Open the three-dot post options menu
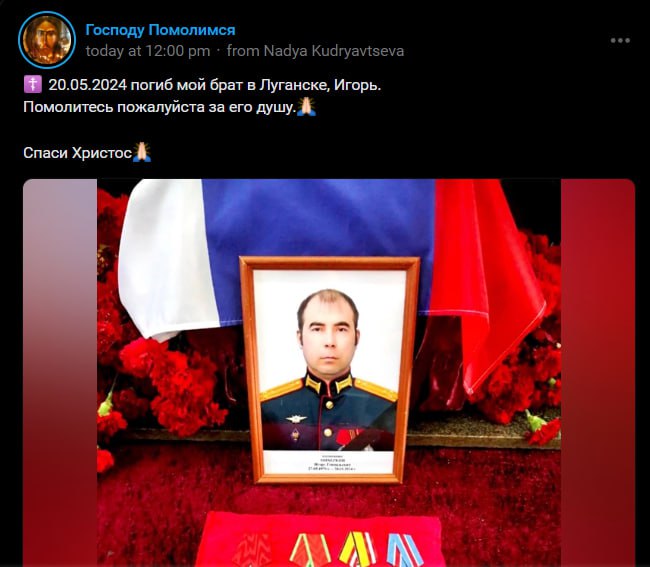 (620, 40)
